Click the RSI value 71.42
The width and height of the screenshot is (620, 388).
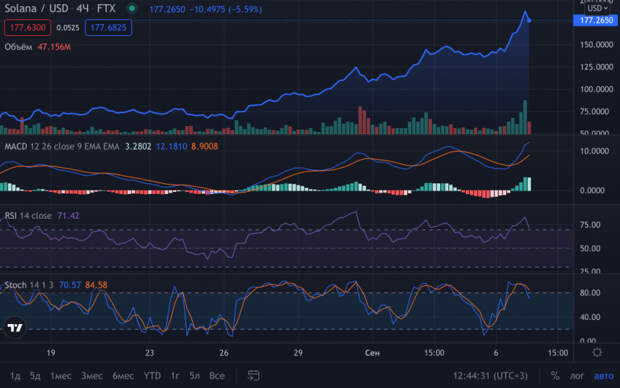68,216
